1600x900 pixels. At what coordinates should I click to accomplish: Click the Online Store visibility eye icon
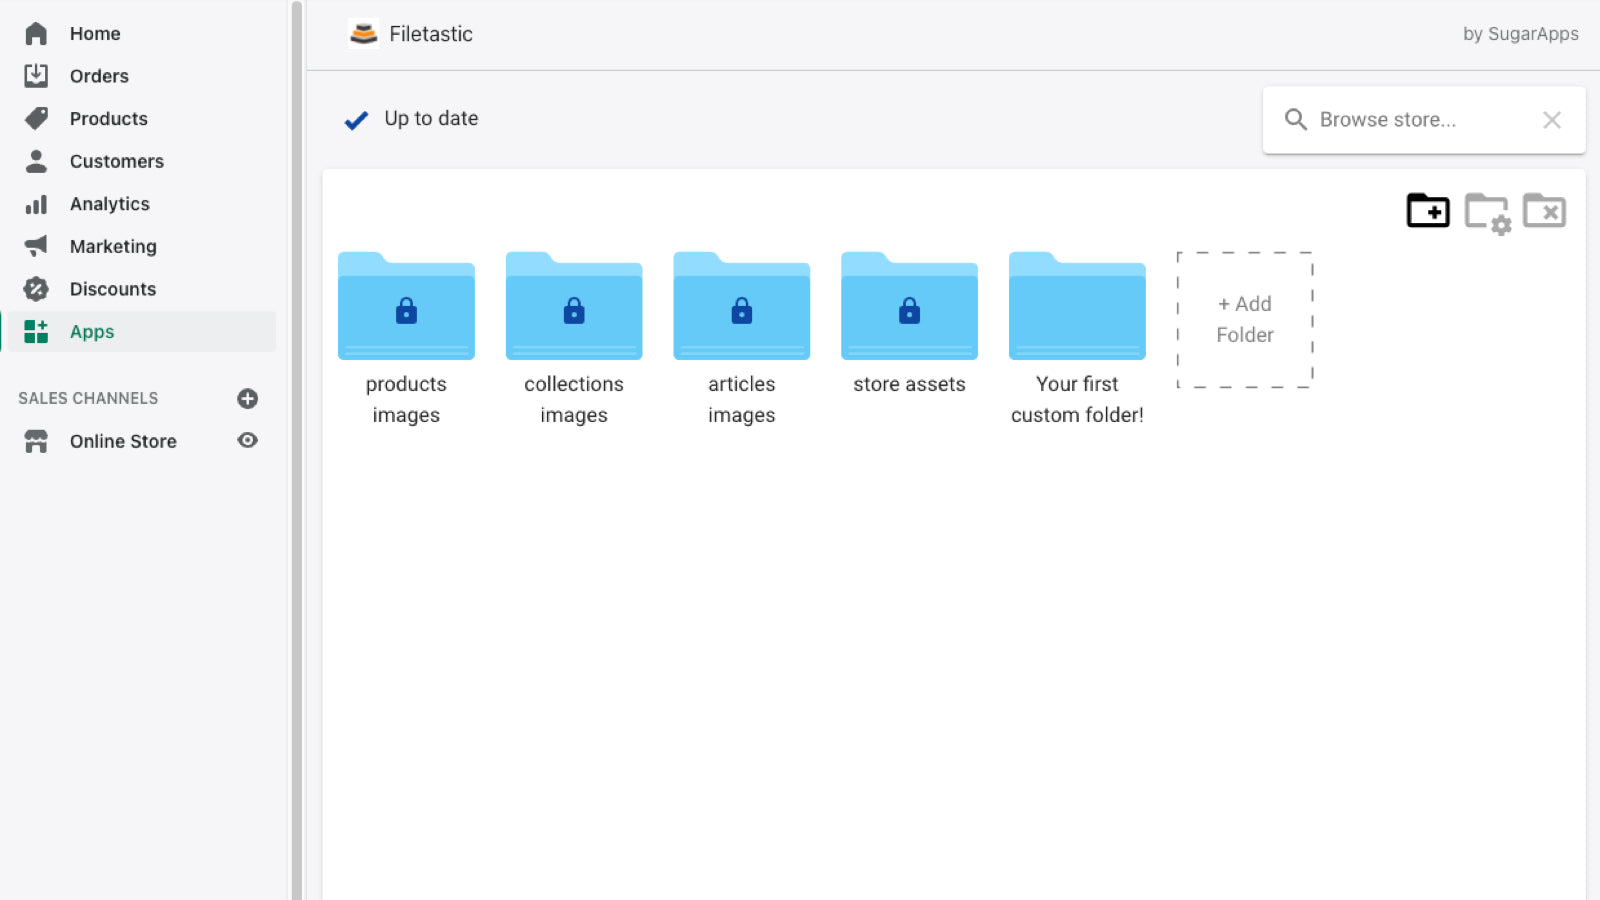[247, 440]
